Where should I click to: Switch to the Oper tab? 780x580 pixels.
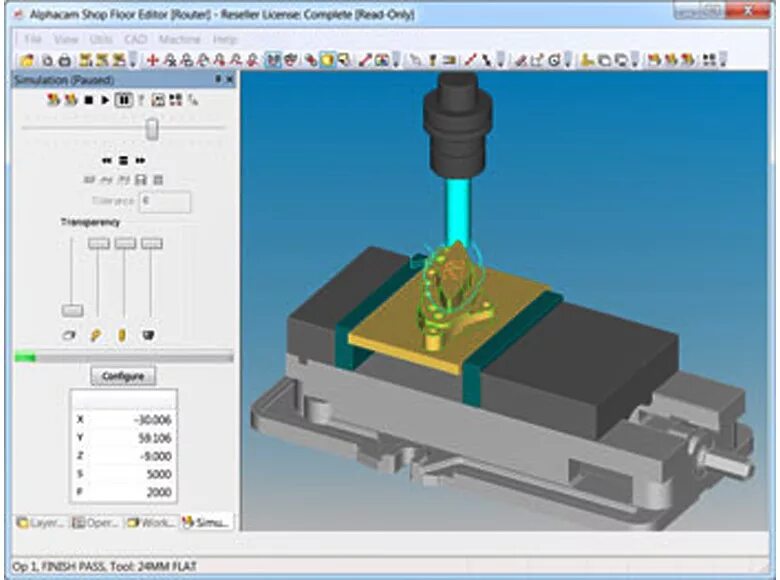point(96,523)
